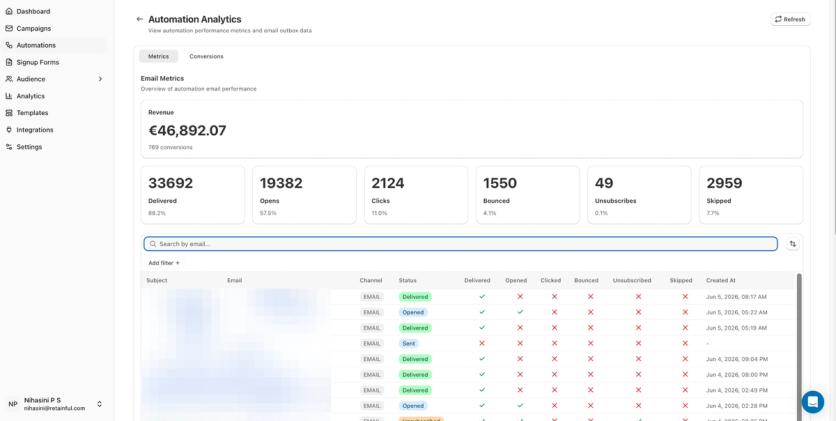Click Opened badge in 02:28 PM row
836x421 pixels.
(413, 406)
